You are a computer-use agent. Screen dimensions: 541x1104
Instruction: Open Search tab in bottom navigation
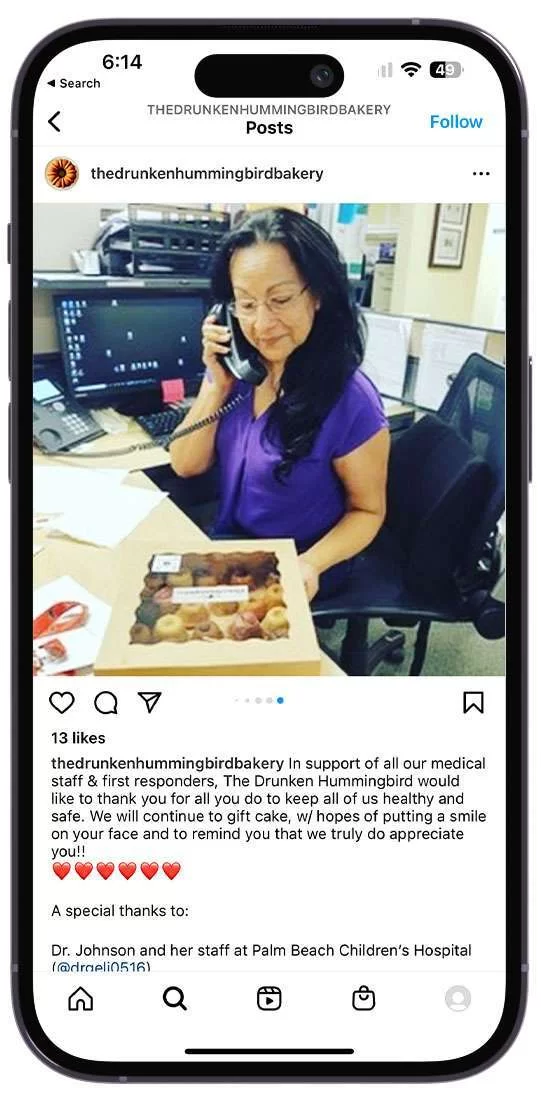pos(175,998)
